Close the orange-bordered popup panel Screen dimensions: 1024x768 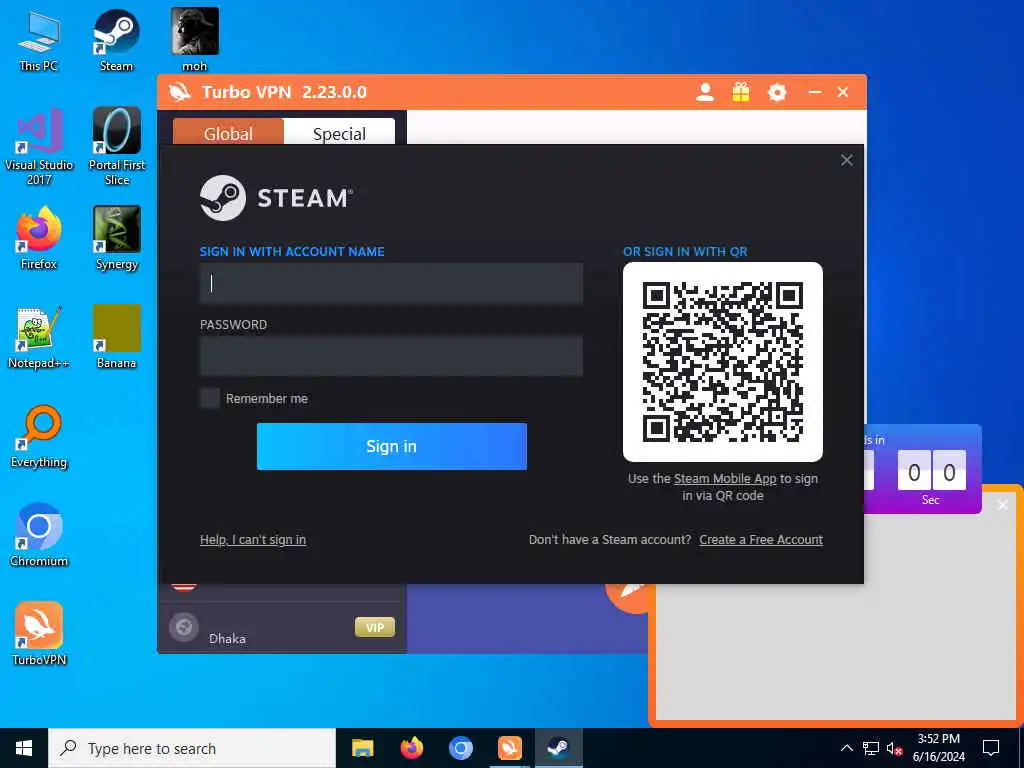click(1002, 505)
